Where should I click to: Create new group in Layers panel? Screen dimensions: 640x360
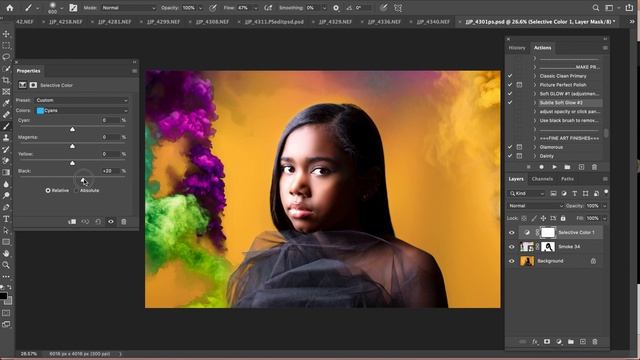pos(571,342)
